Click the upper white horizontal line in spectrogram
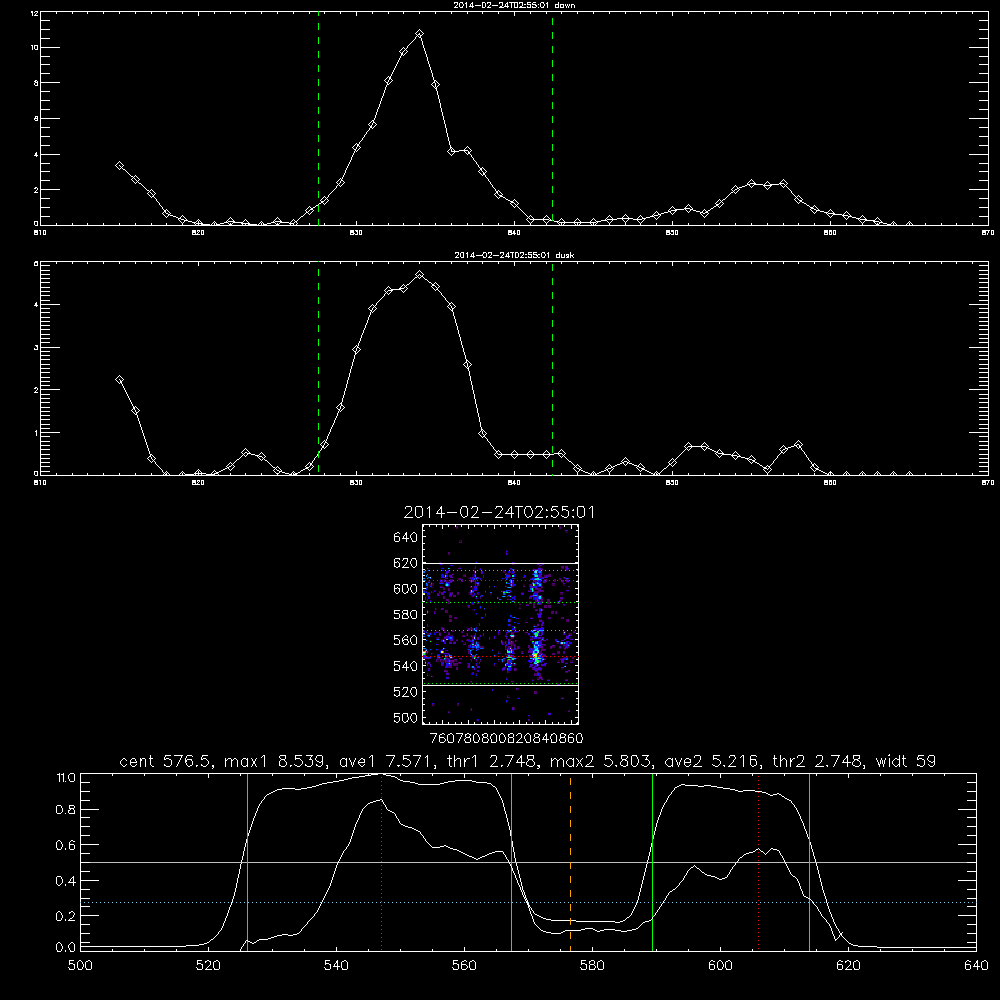This screenshot has height=1000, width=1000. coord(501,564)
